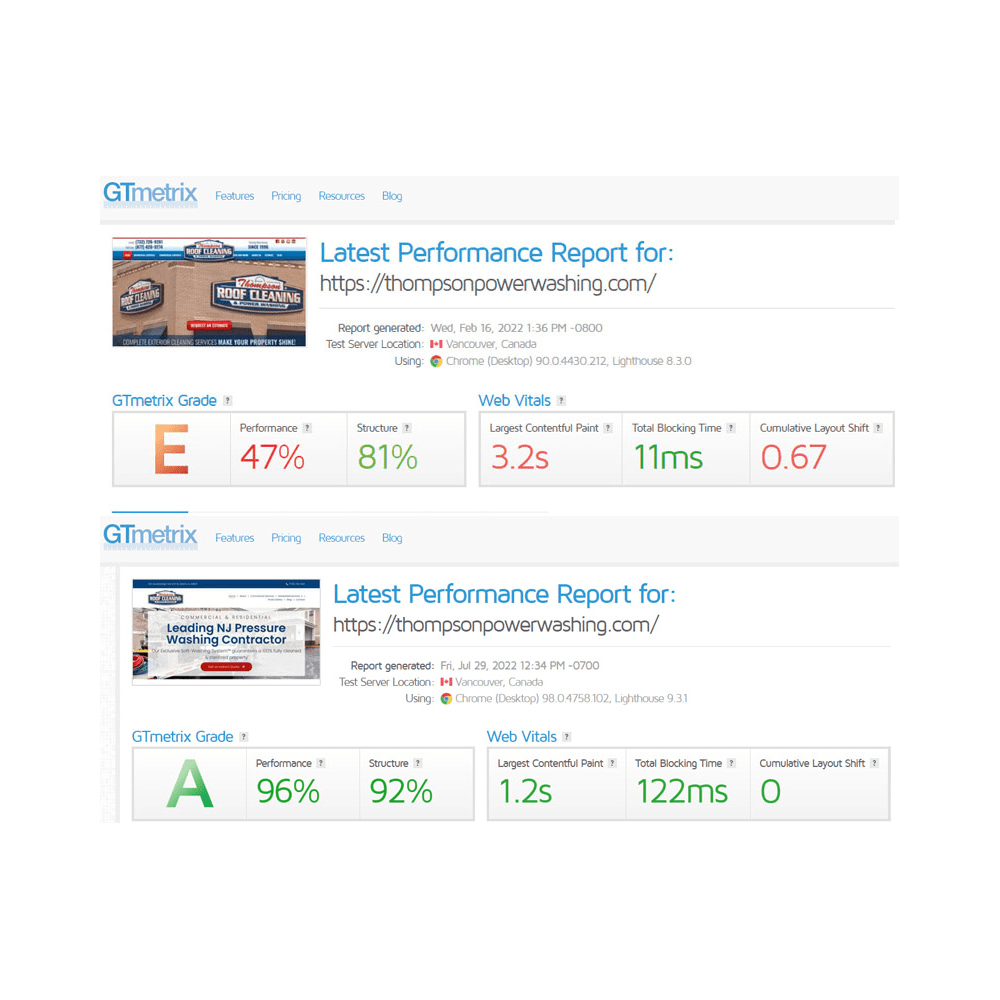Click the help icon beside the upper GTmetrix Grade

[x=228, y=401]
